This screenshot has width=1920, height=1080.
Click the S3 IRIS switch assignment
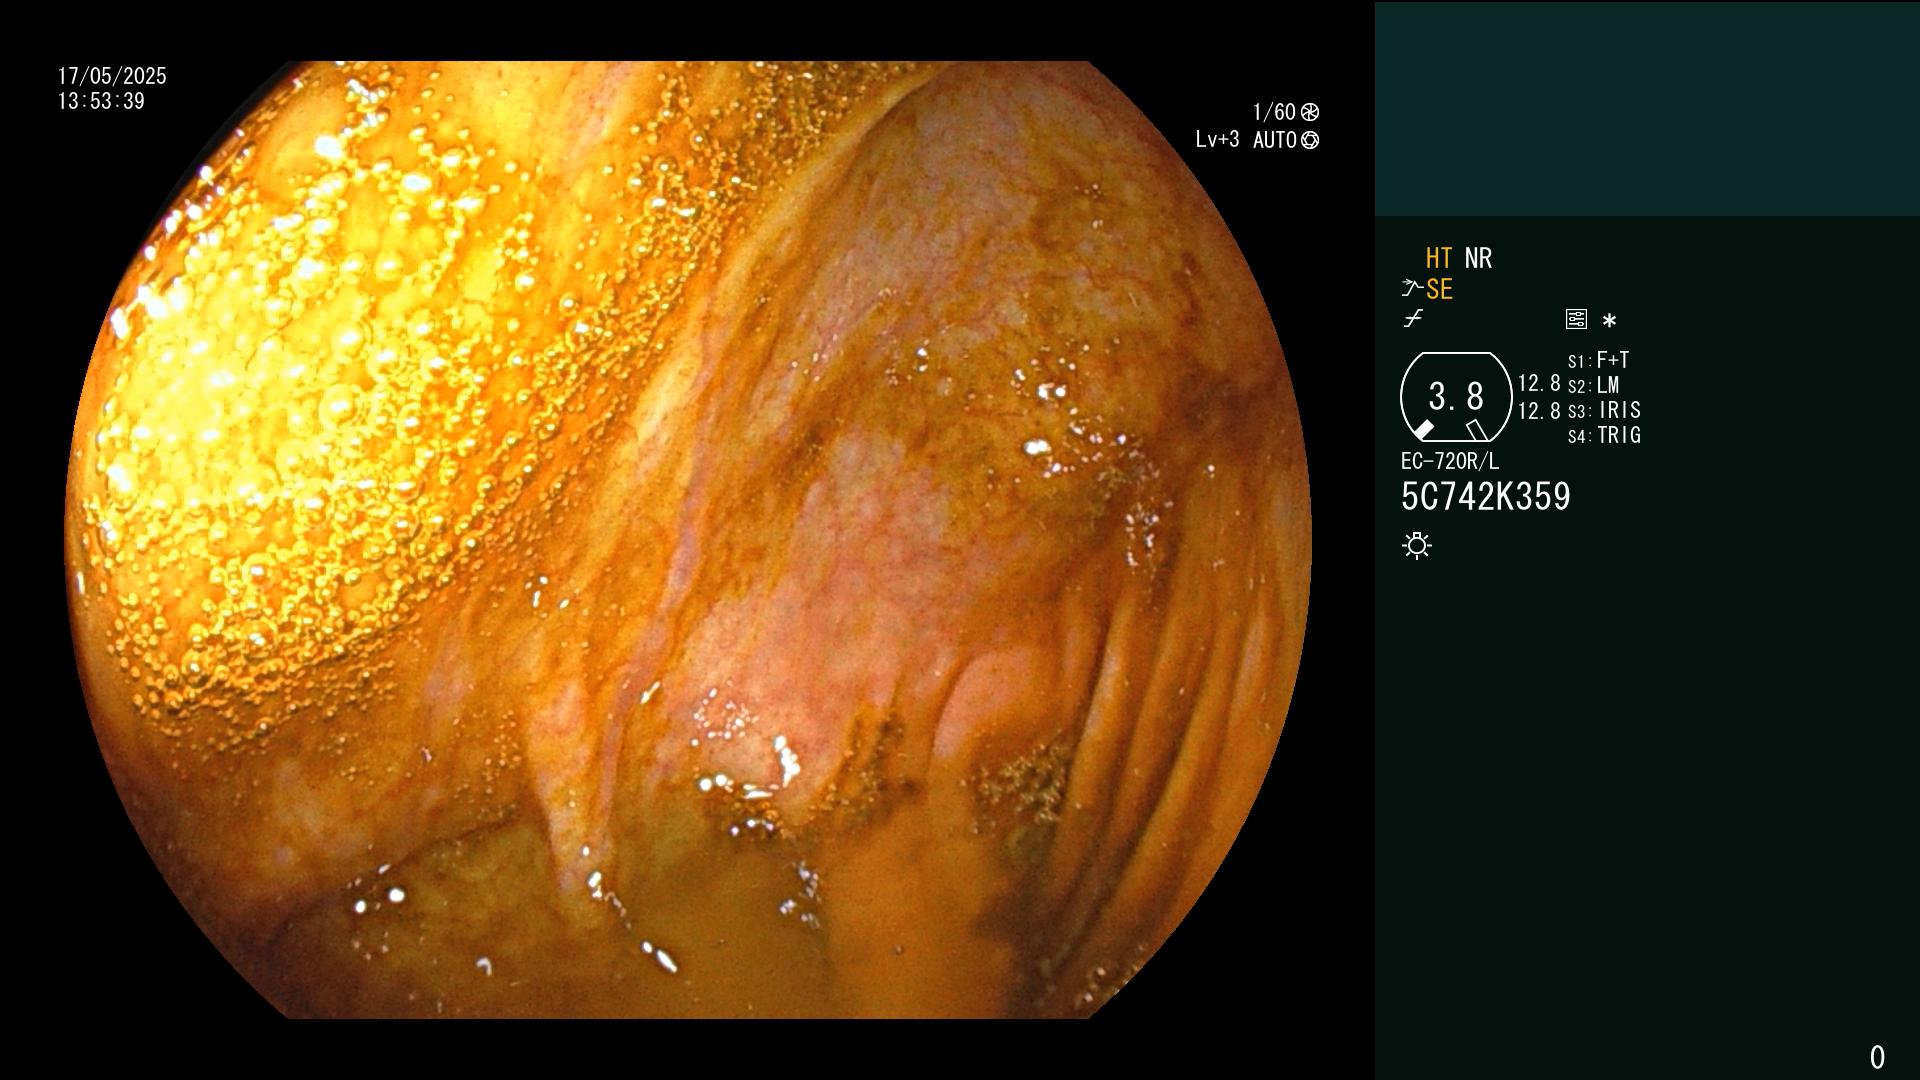pos(1604,410)
